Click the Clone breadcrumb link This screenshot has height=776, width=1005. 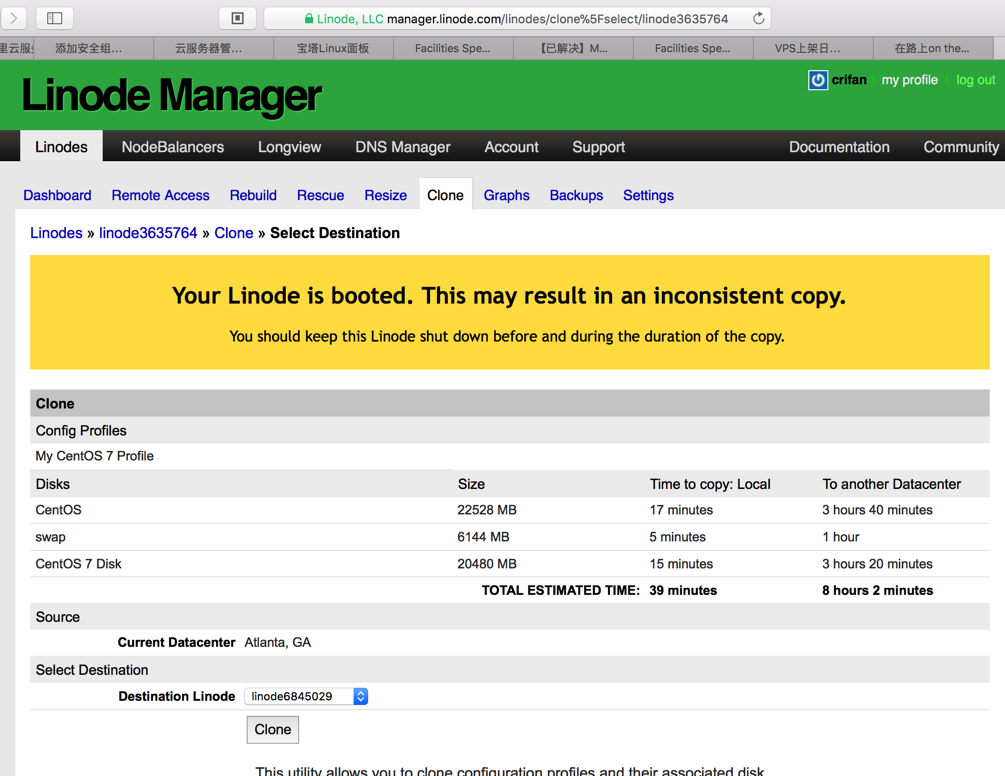(x=233, y=233)
